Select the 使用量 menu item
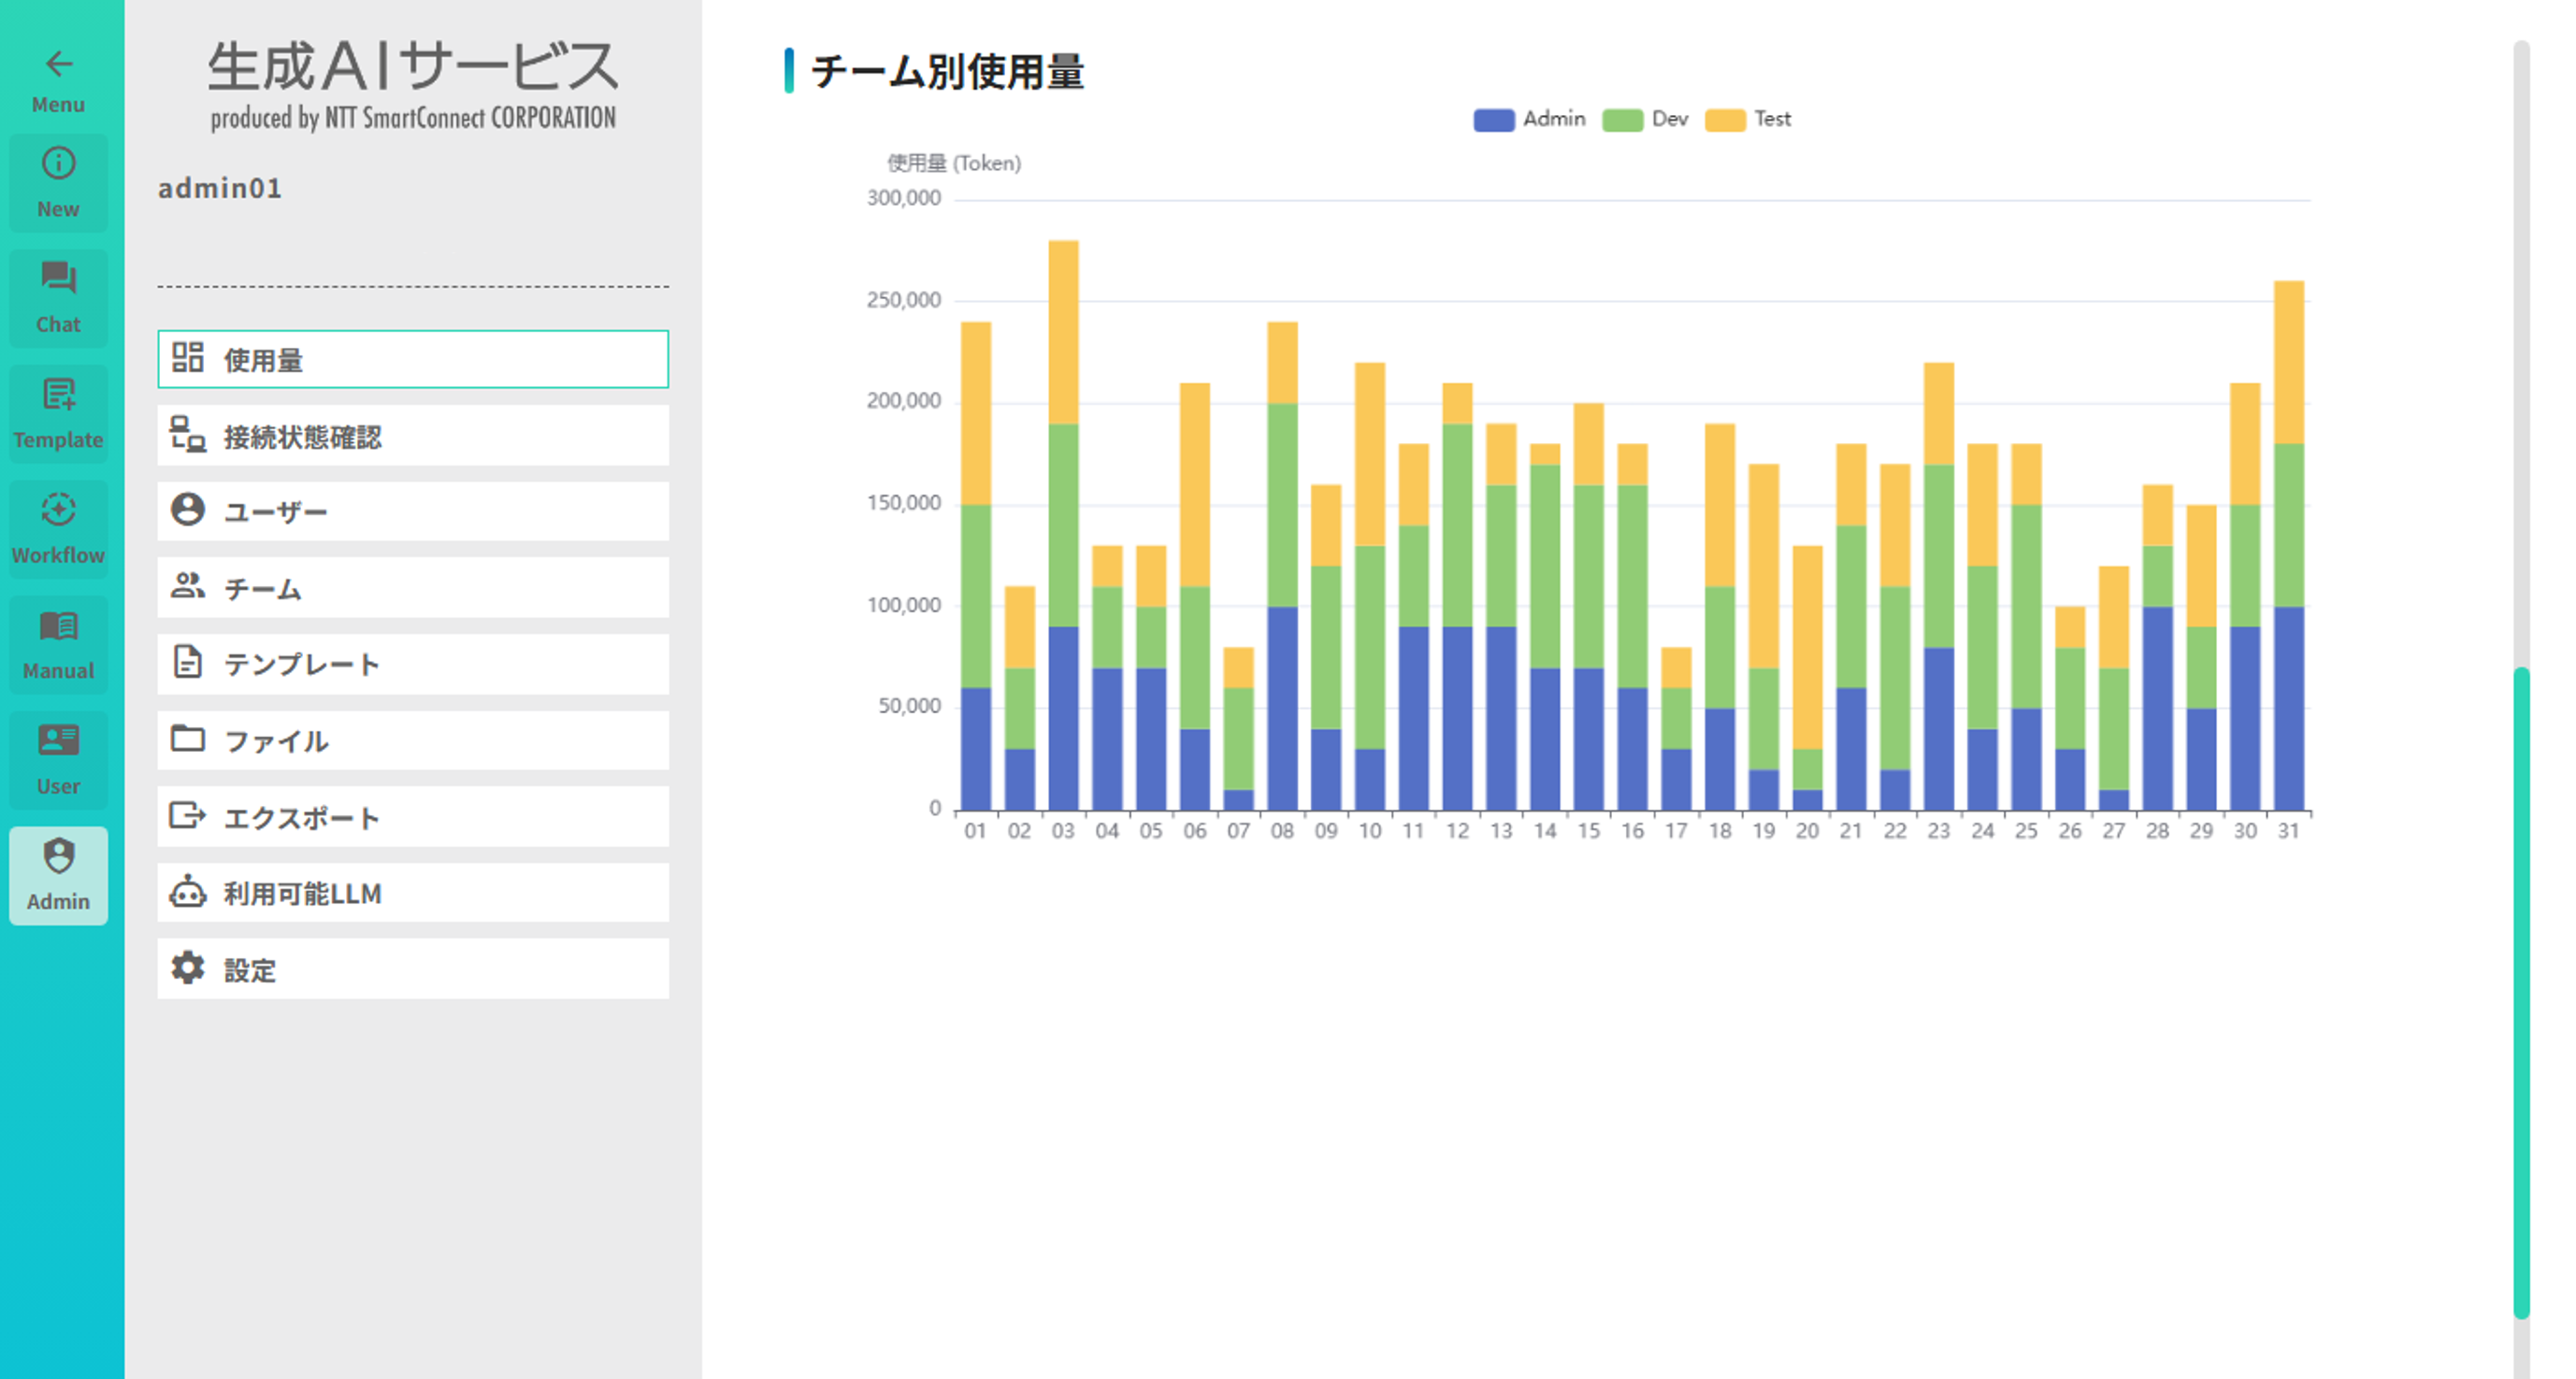Viewport: 2576px width, 1379px height. [x=413, y=359]
